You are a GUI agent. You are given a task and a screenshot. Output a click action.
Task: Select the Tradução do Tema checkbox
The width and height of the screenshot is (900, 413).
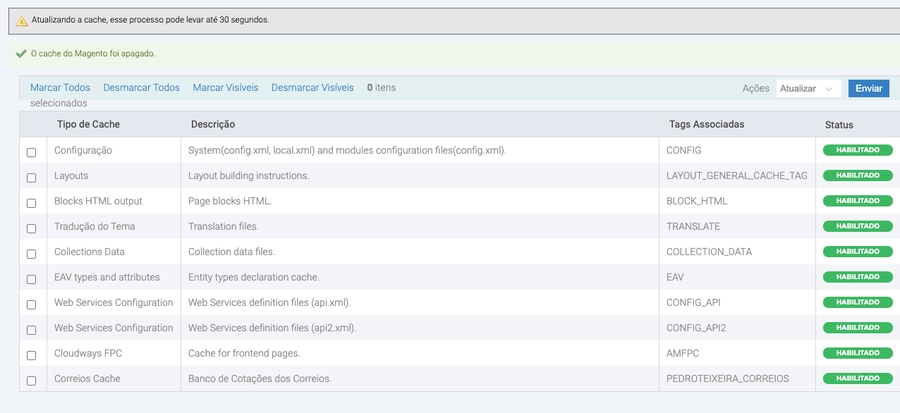pyautogui.click(x=31, y=227)
